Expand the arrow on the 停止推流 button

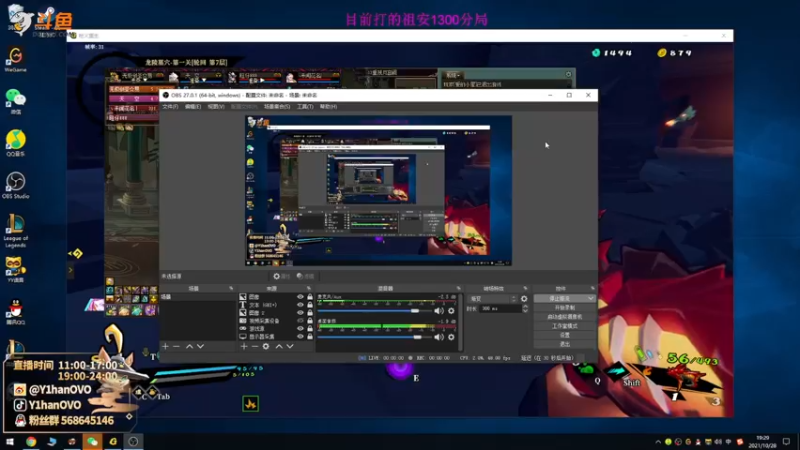click(x=590, y=298)
